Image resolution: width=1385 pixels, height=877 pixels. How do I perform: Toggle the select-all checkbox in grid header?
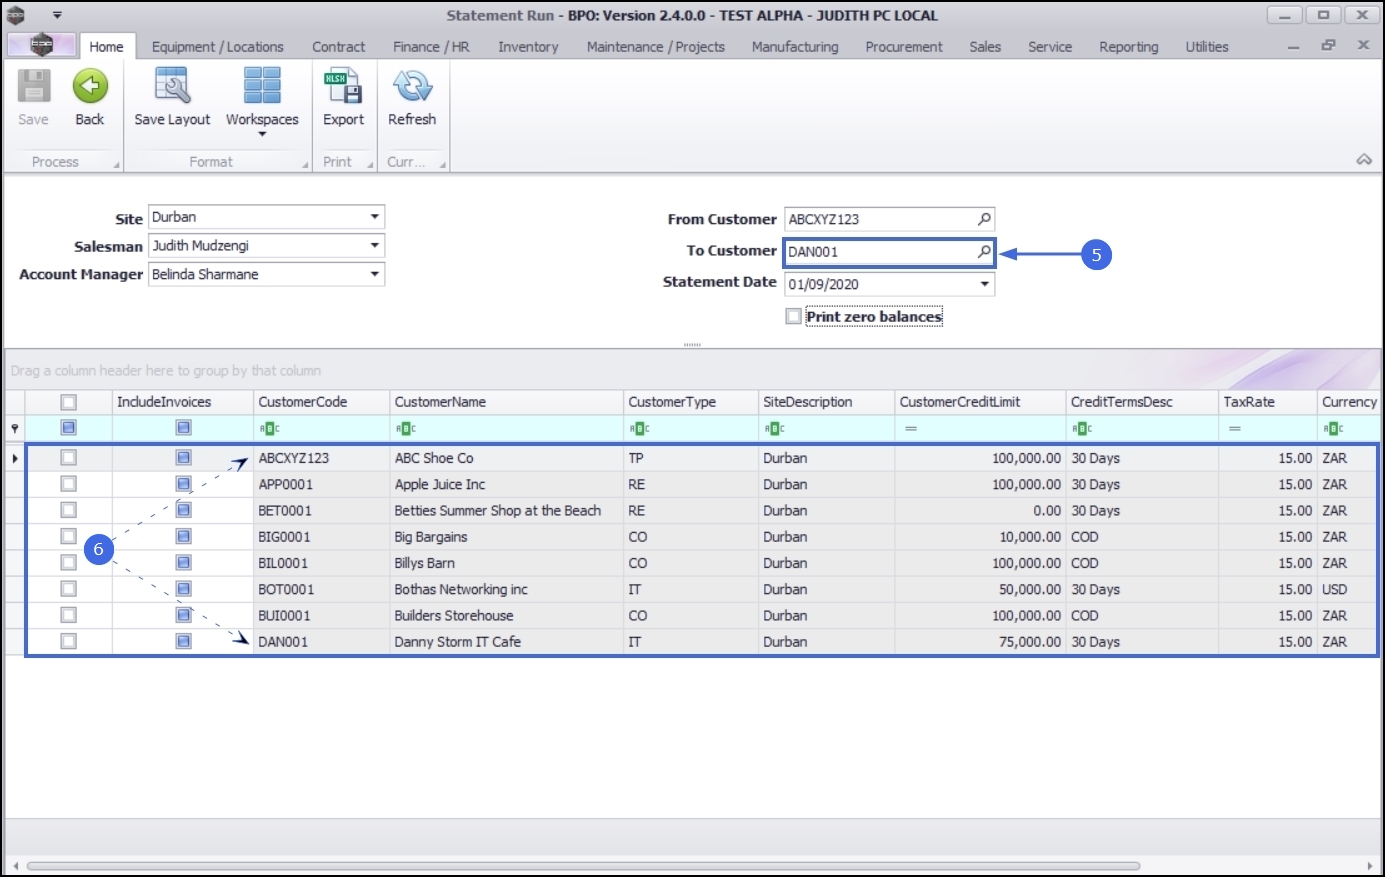68,402
